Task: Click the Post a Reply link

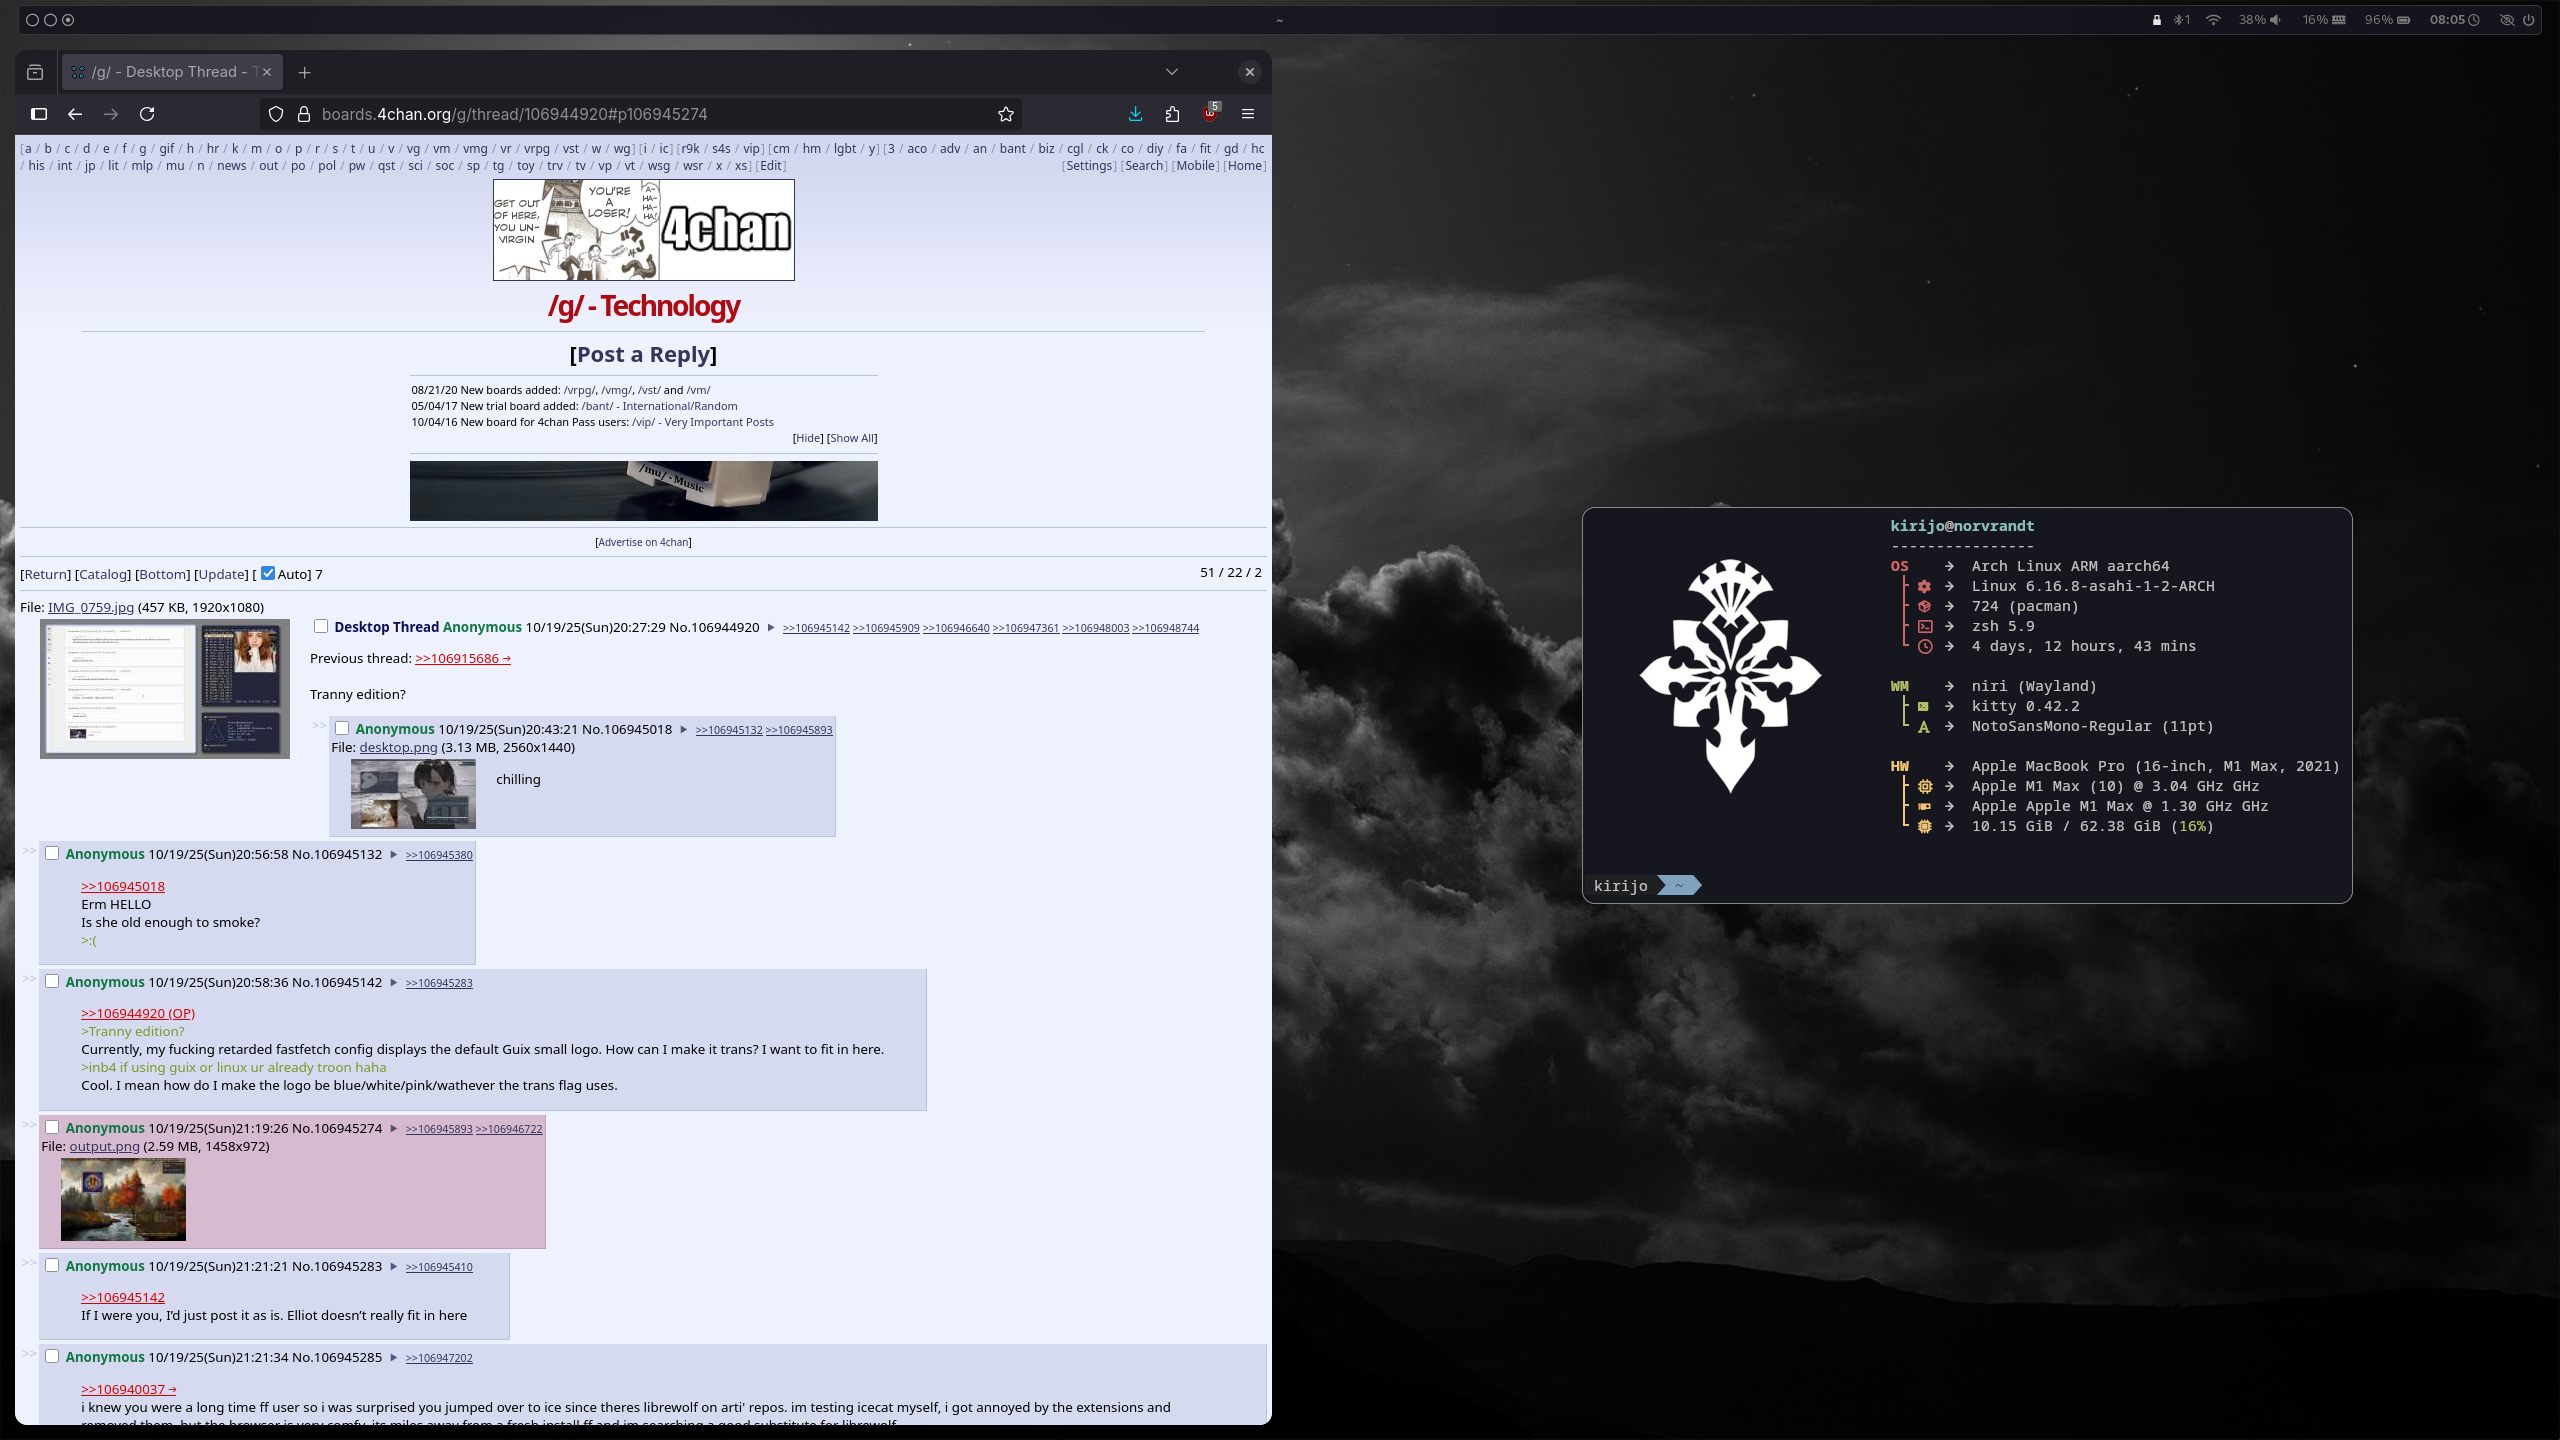Action: [643, 354]
